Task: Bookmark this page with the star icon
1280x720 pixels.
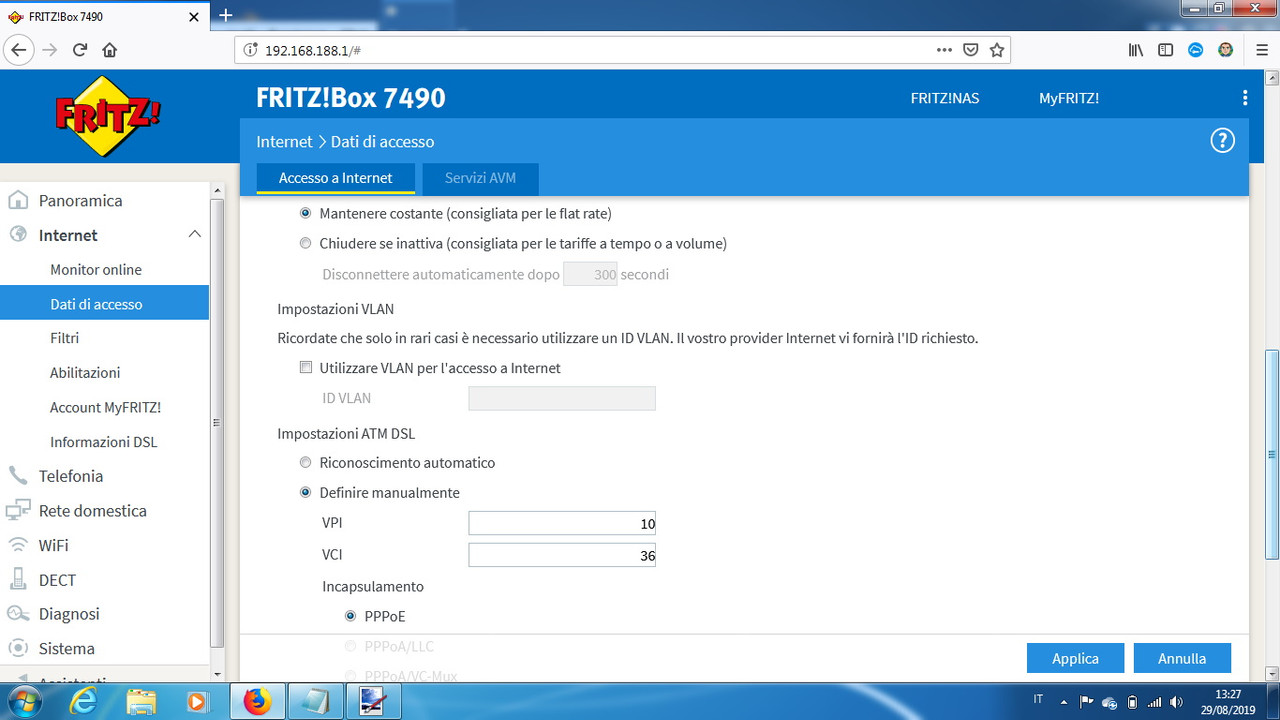Action: (x=996, y=50)
